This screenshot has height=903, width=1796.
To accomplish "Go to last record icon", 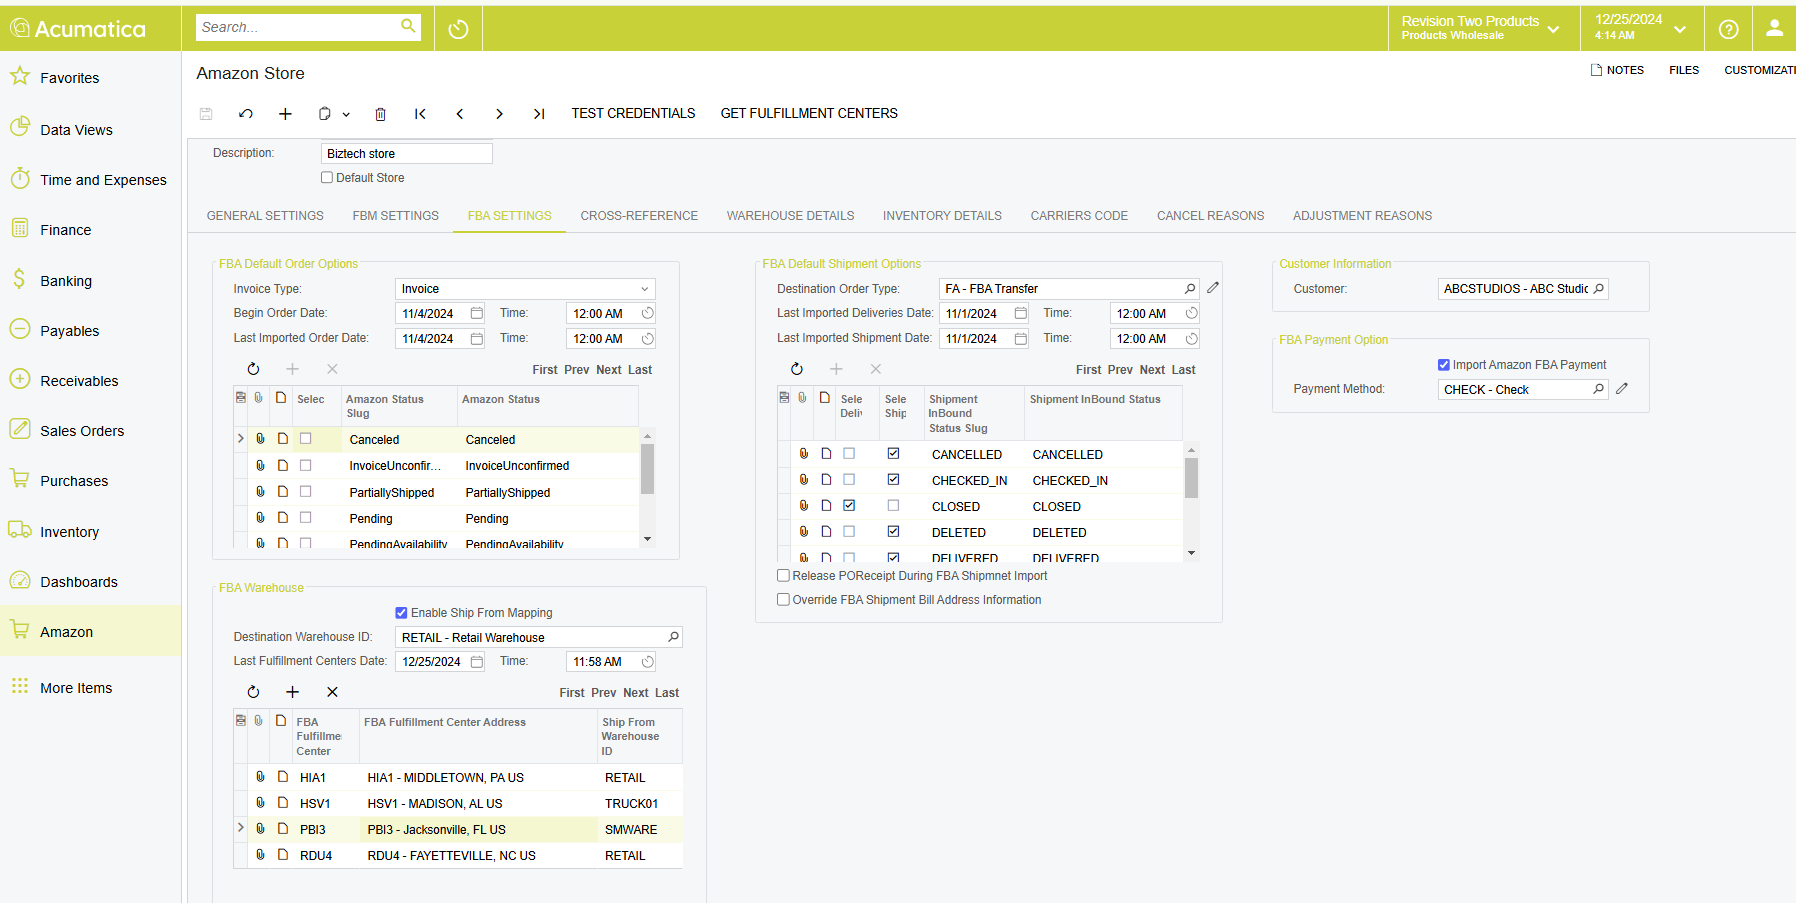I will click(x=539, y=114).
